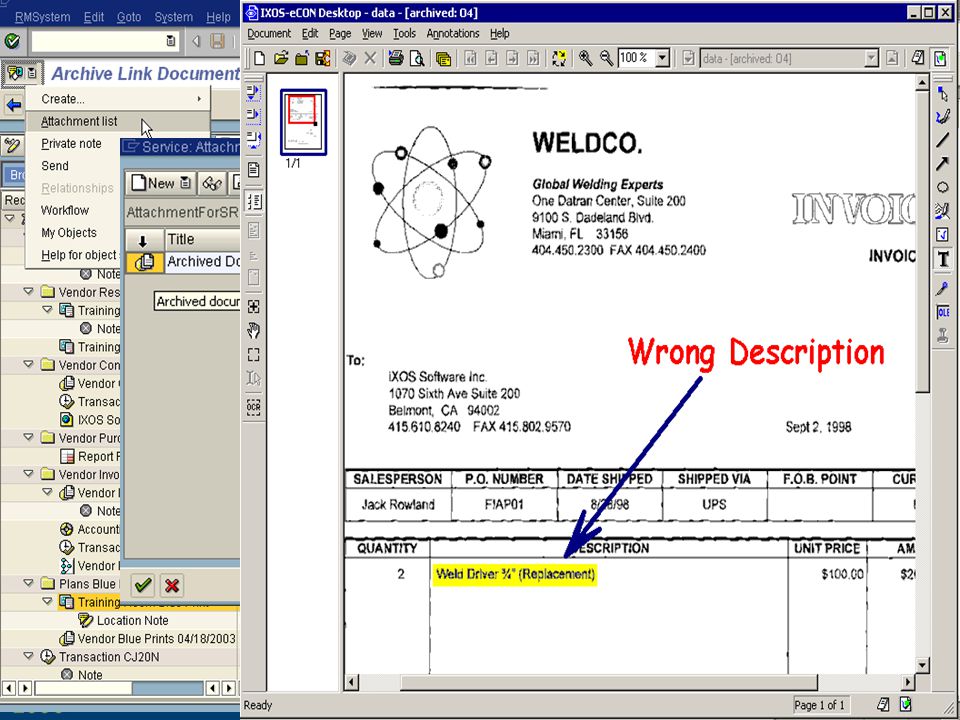Open the Goto menu in SAP
Screen dimensions: 960x720
[x=129, y=17]
